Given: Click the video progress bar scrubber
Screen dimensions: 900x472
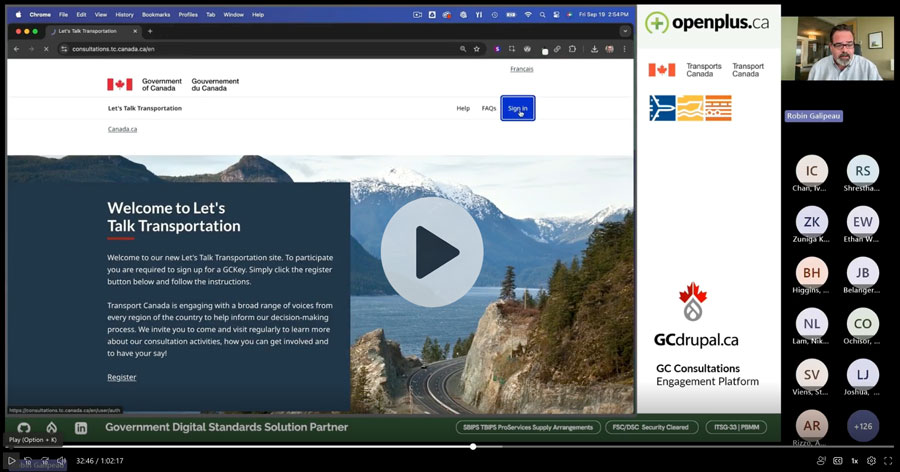Looking at the screenshot, I should point(472,447).
